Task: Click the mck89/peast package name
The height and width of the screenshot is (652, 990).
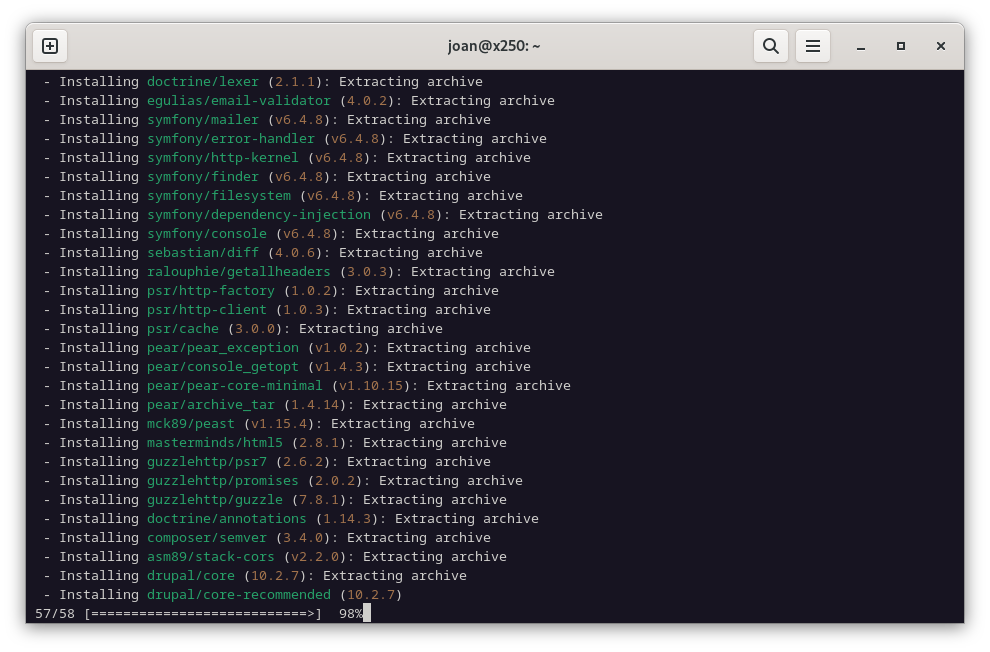Action: pos(191,424)
